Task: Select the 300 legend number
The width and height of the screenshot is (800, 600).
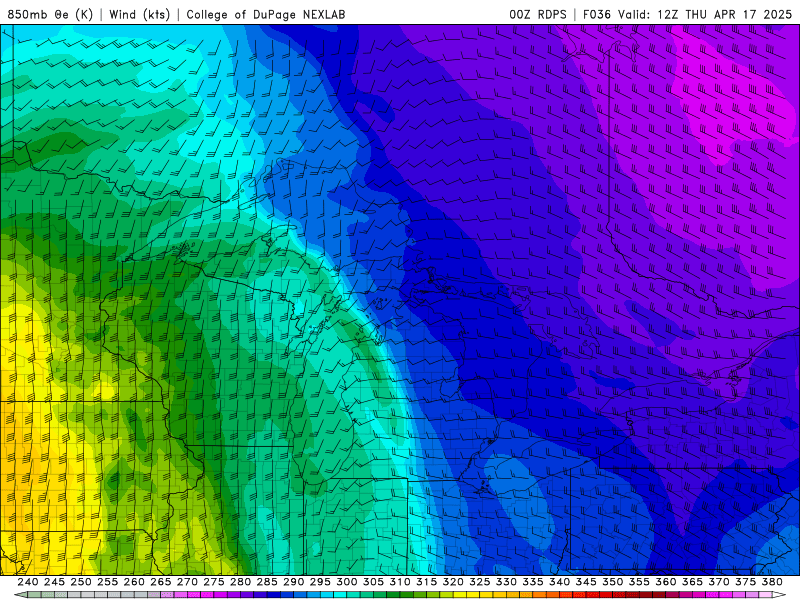Action: [x=346, y=582]
